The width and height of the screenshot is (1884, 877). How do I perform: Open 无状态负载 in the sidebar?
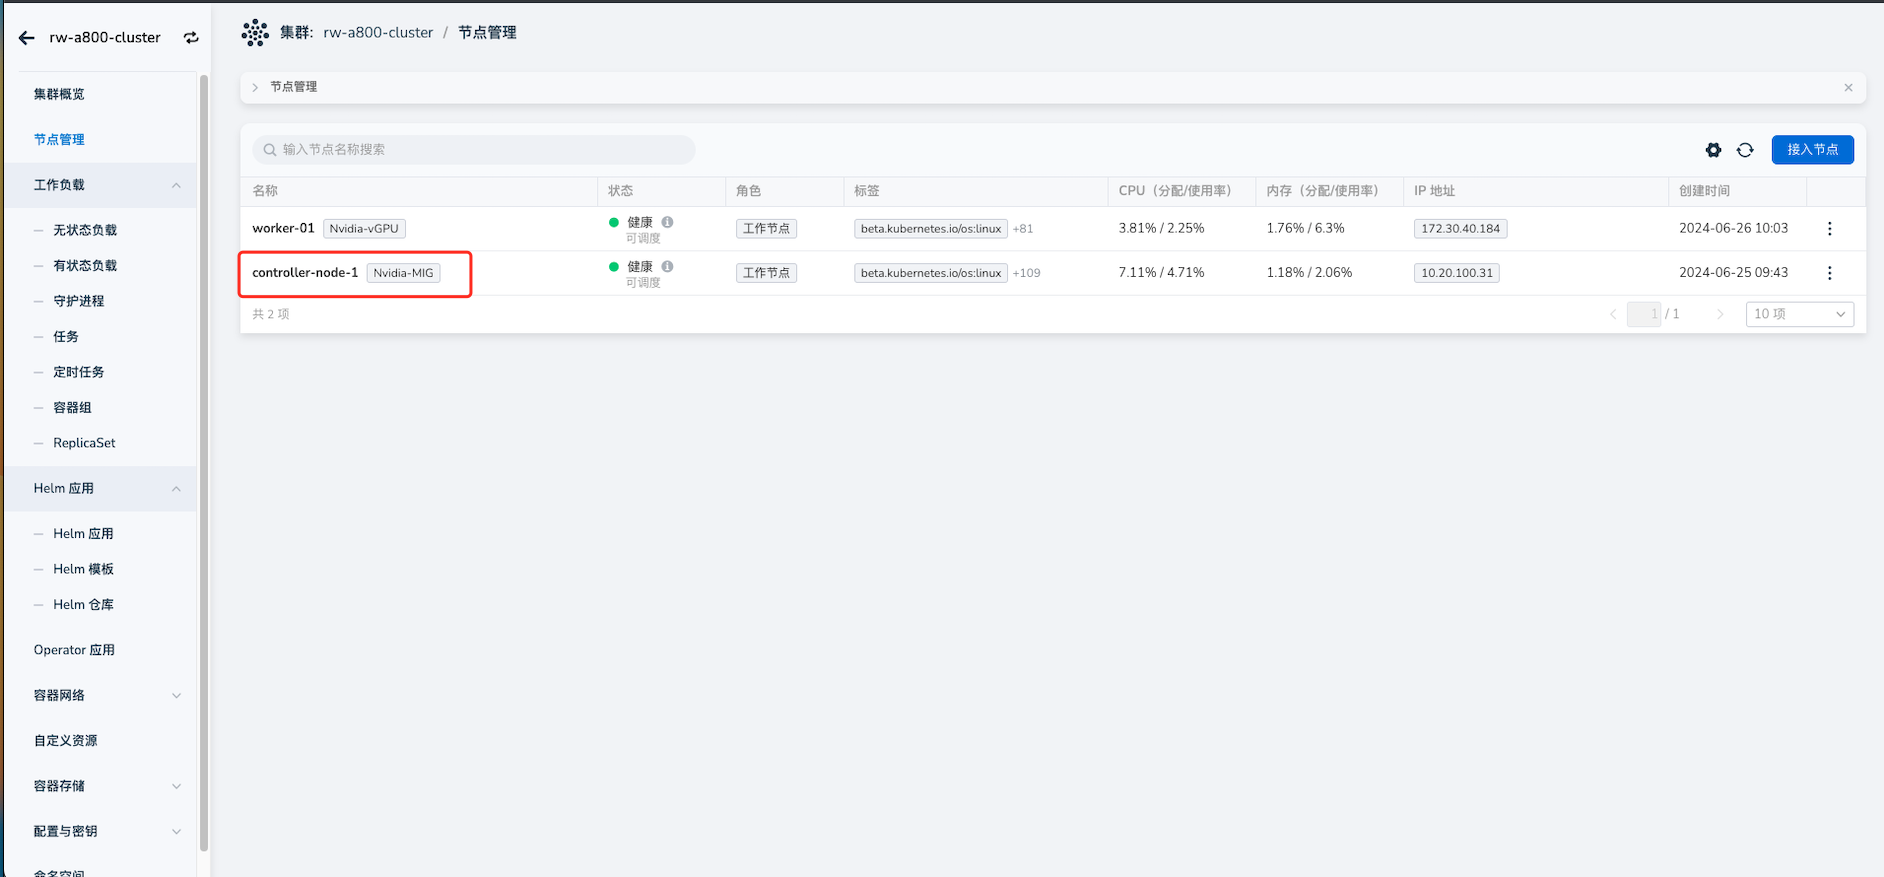tap(85, 230)
